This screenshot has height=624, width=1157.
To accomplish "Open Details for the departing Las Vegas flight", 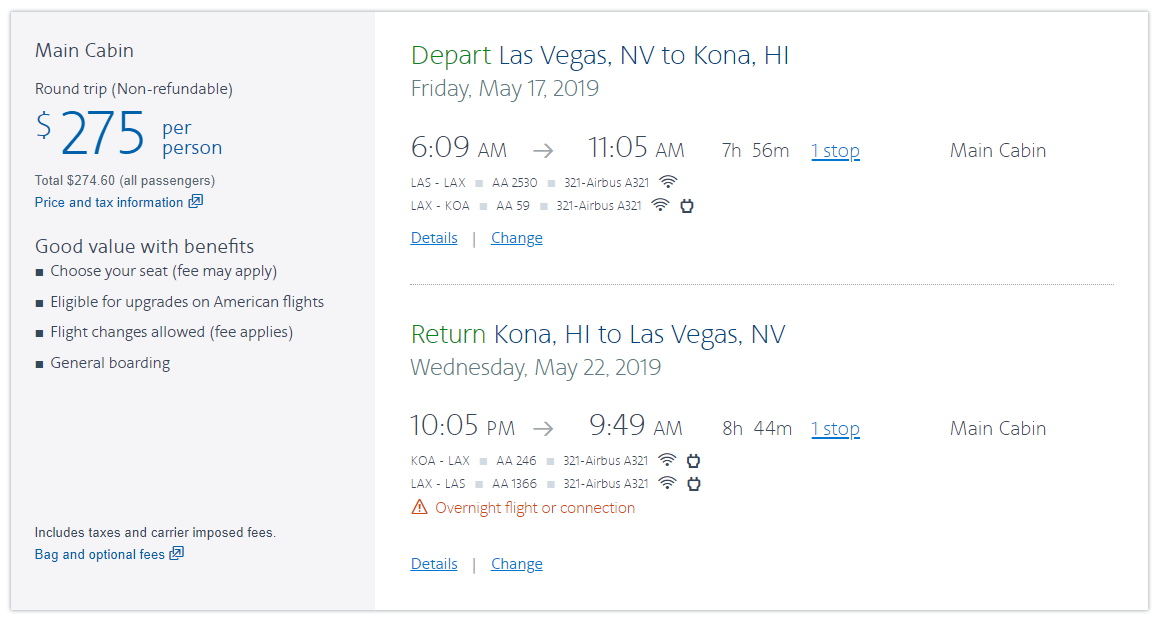I will [x=434, y=238].
